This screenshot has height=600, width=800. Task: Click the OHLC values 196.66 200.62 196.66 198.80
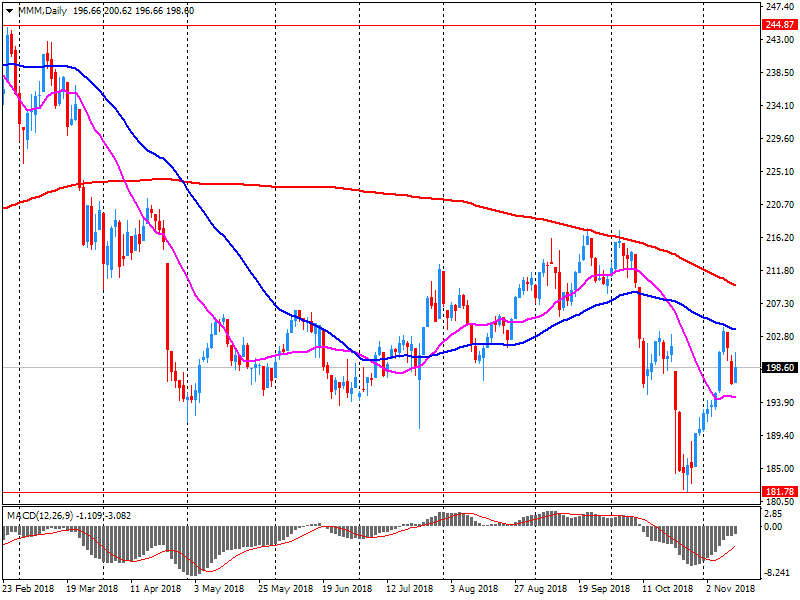pyautogui.click(x=133, y=11)
